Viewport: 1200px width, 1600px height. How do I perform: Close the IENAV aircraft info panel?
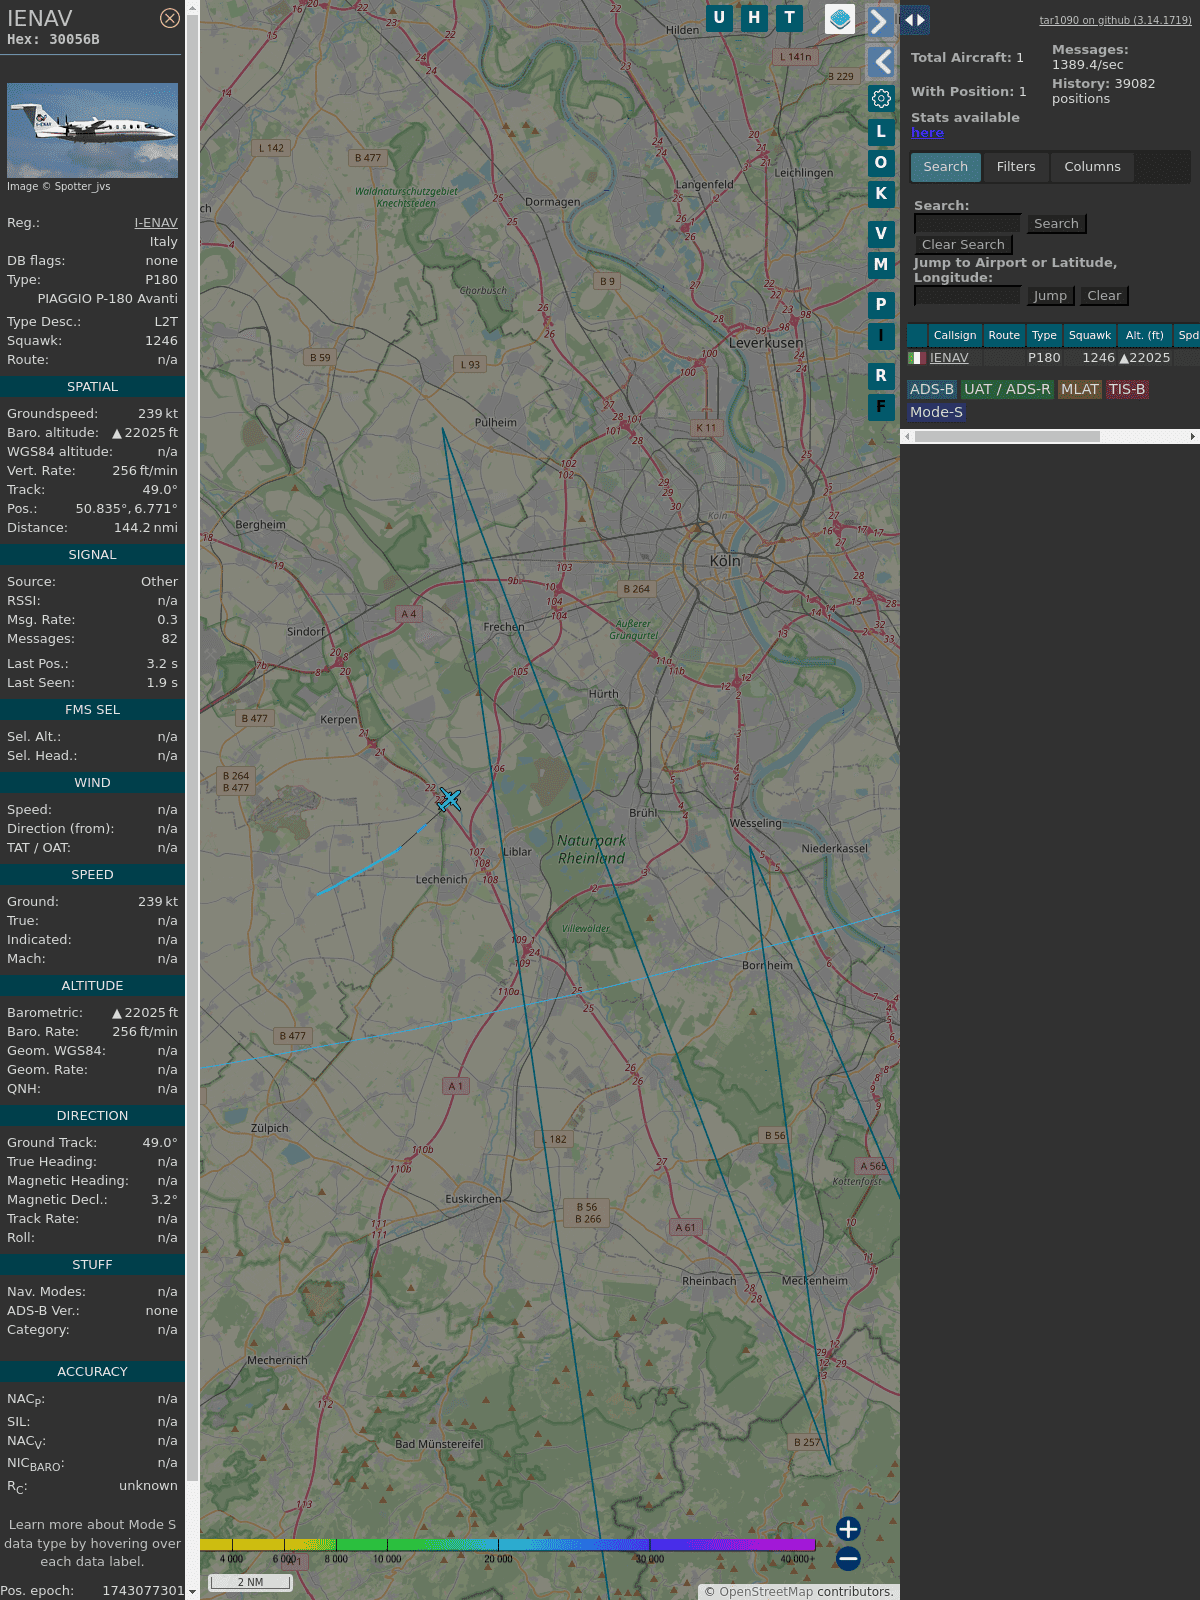click(170, 18)
